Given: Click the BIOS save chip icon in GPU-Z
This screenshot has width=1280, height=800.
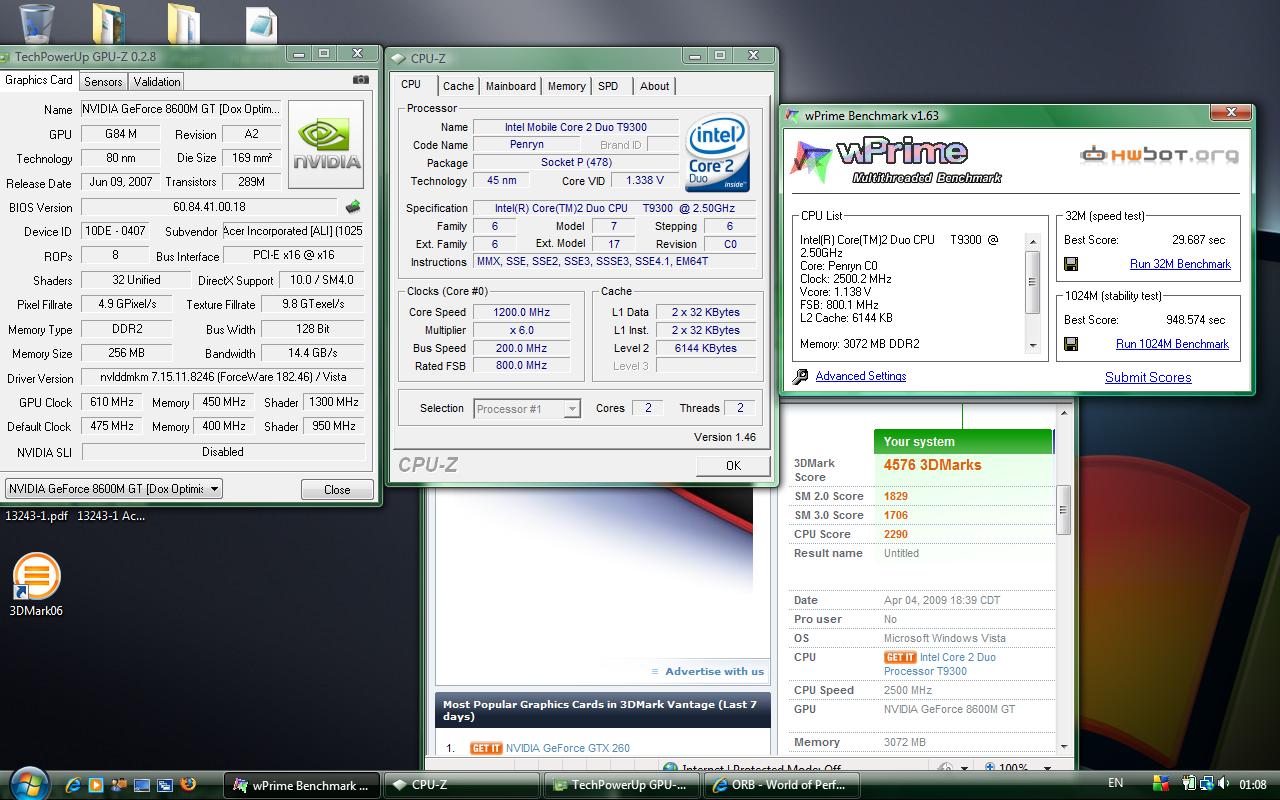Looking at the screenshot, I should 353,207.
